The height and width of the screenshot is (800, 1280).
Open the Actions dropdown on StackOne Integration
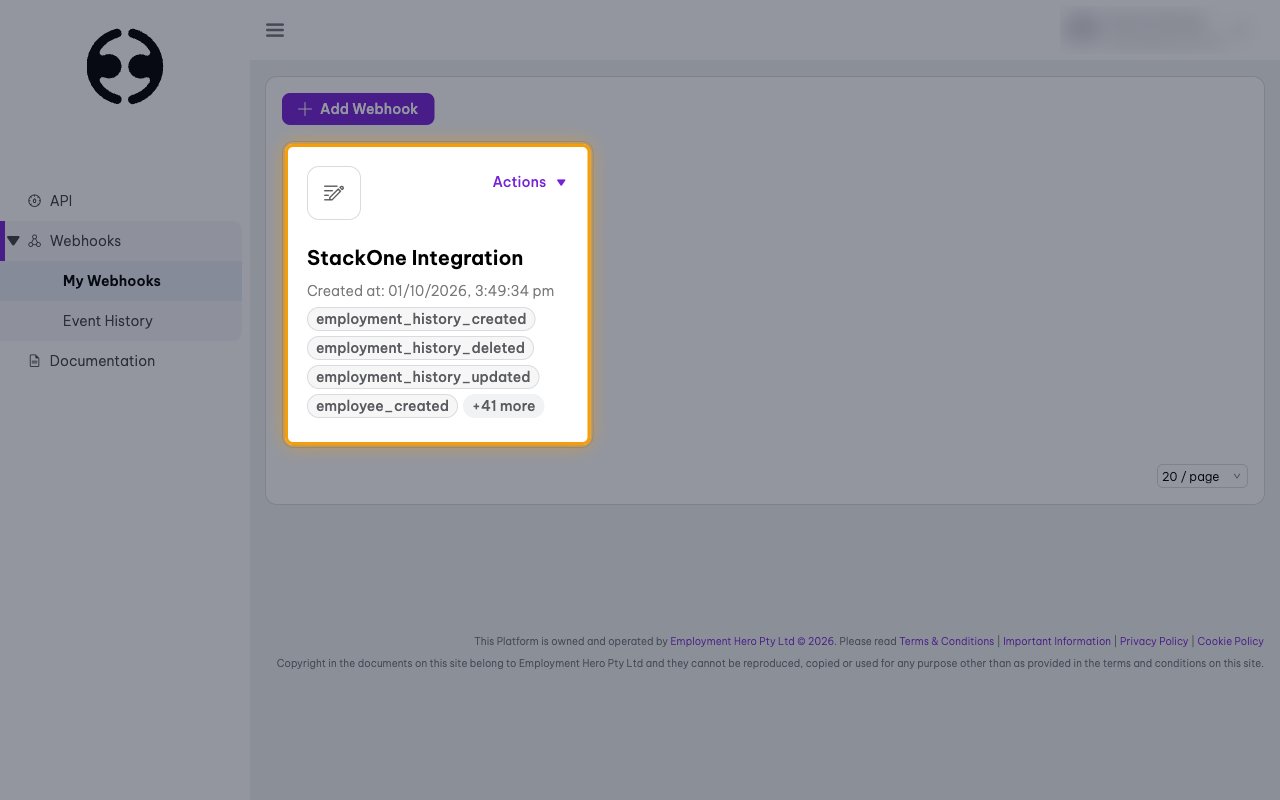pyautogui.click(x=530, y=182)
